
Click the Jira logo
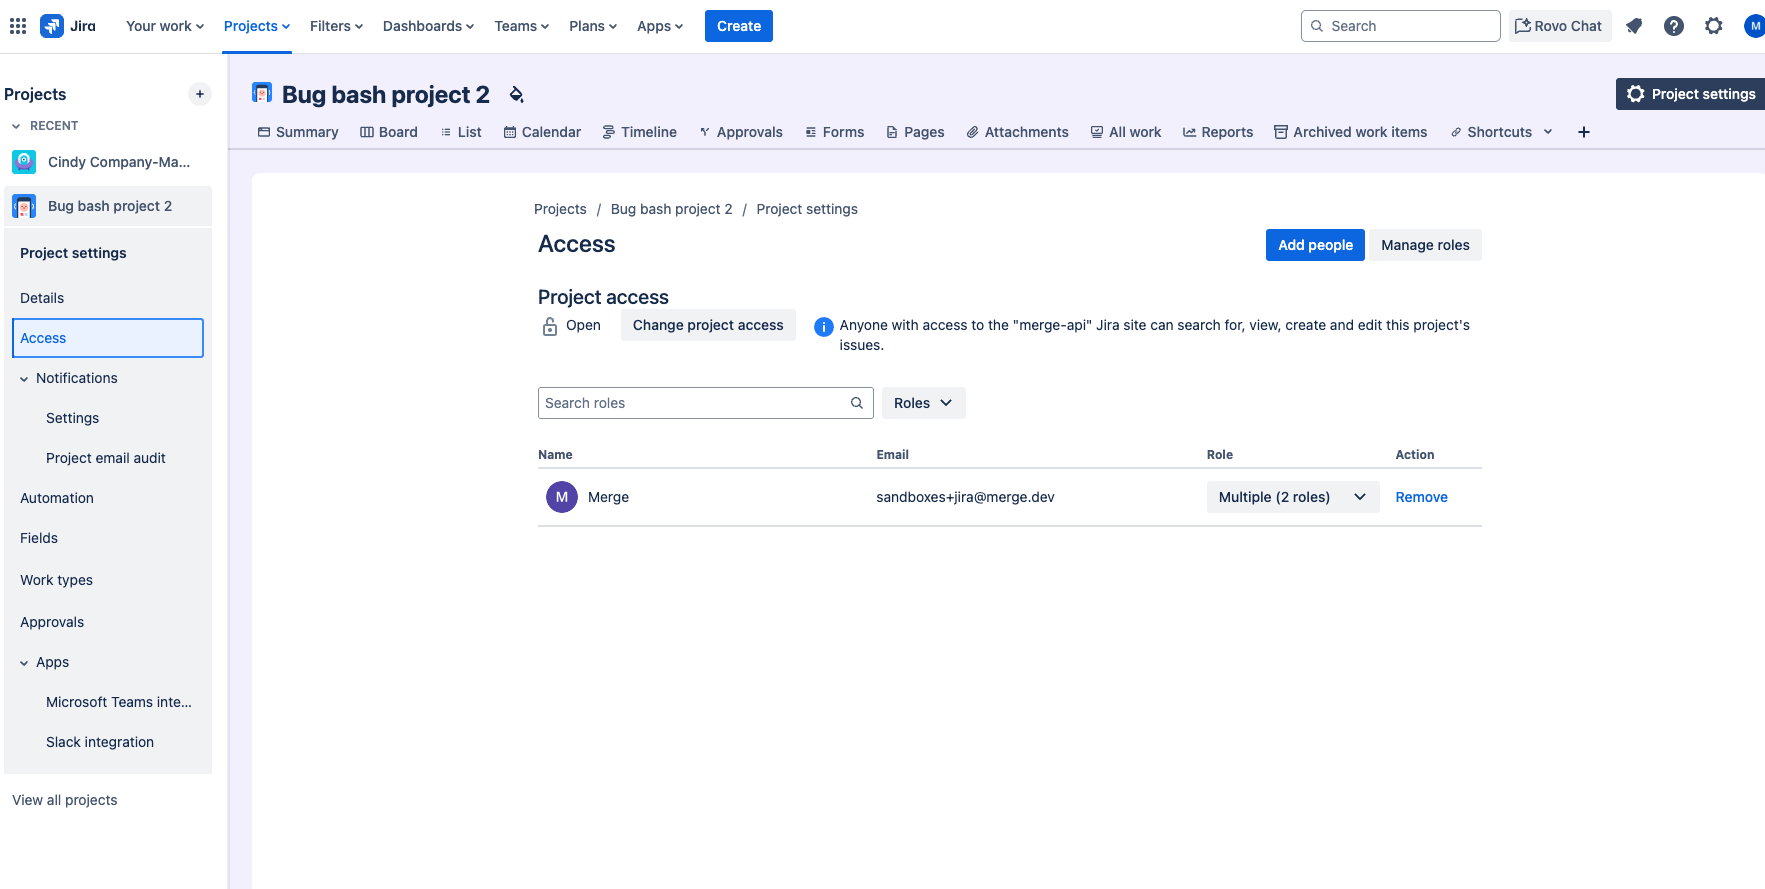coord(68,26)
